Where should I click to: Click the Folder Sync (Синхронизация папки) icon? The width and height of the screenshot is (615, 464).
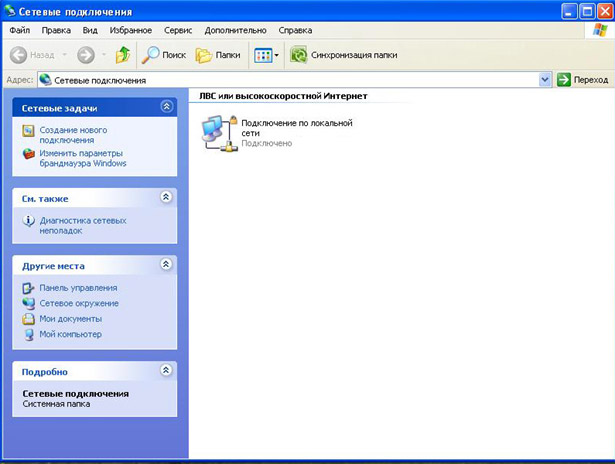coord(298,55)
